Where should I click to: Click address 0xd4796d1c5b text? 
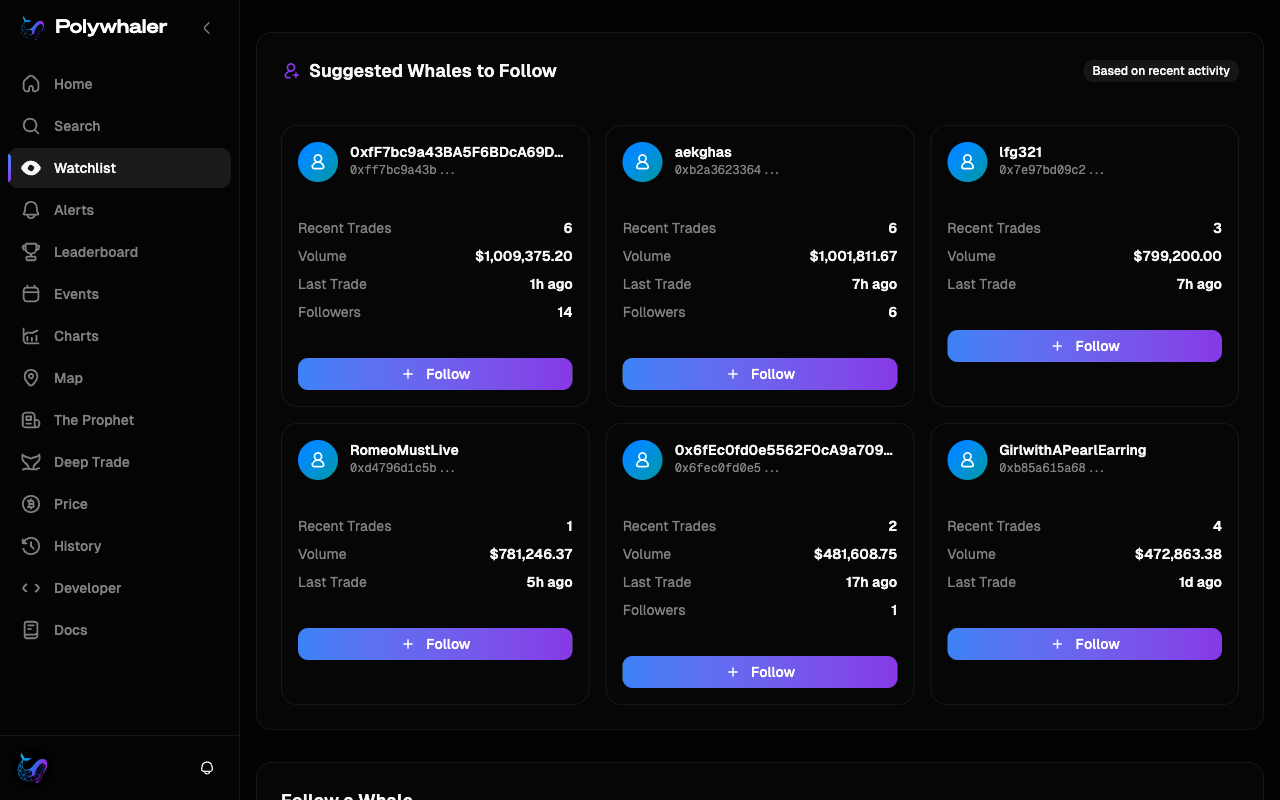point(402,468)
